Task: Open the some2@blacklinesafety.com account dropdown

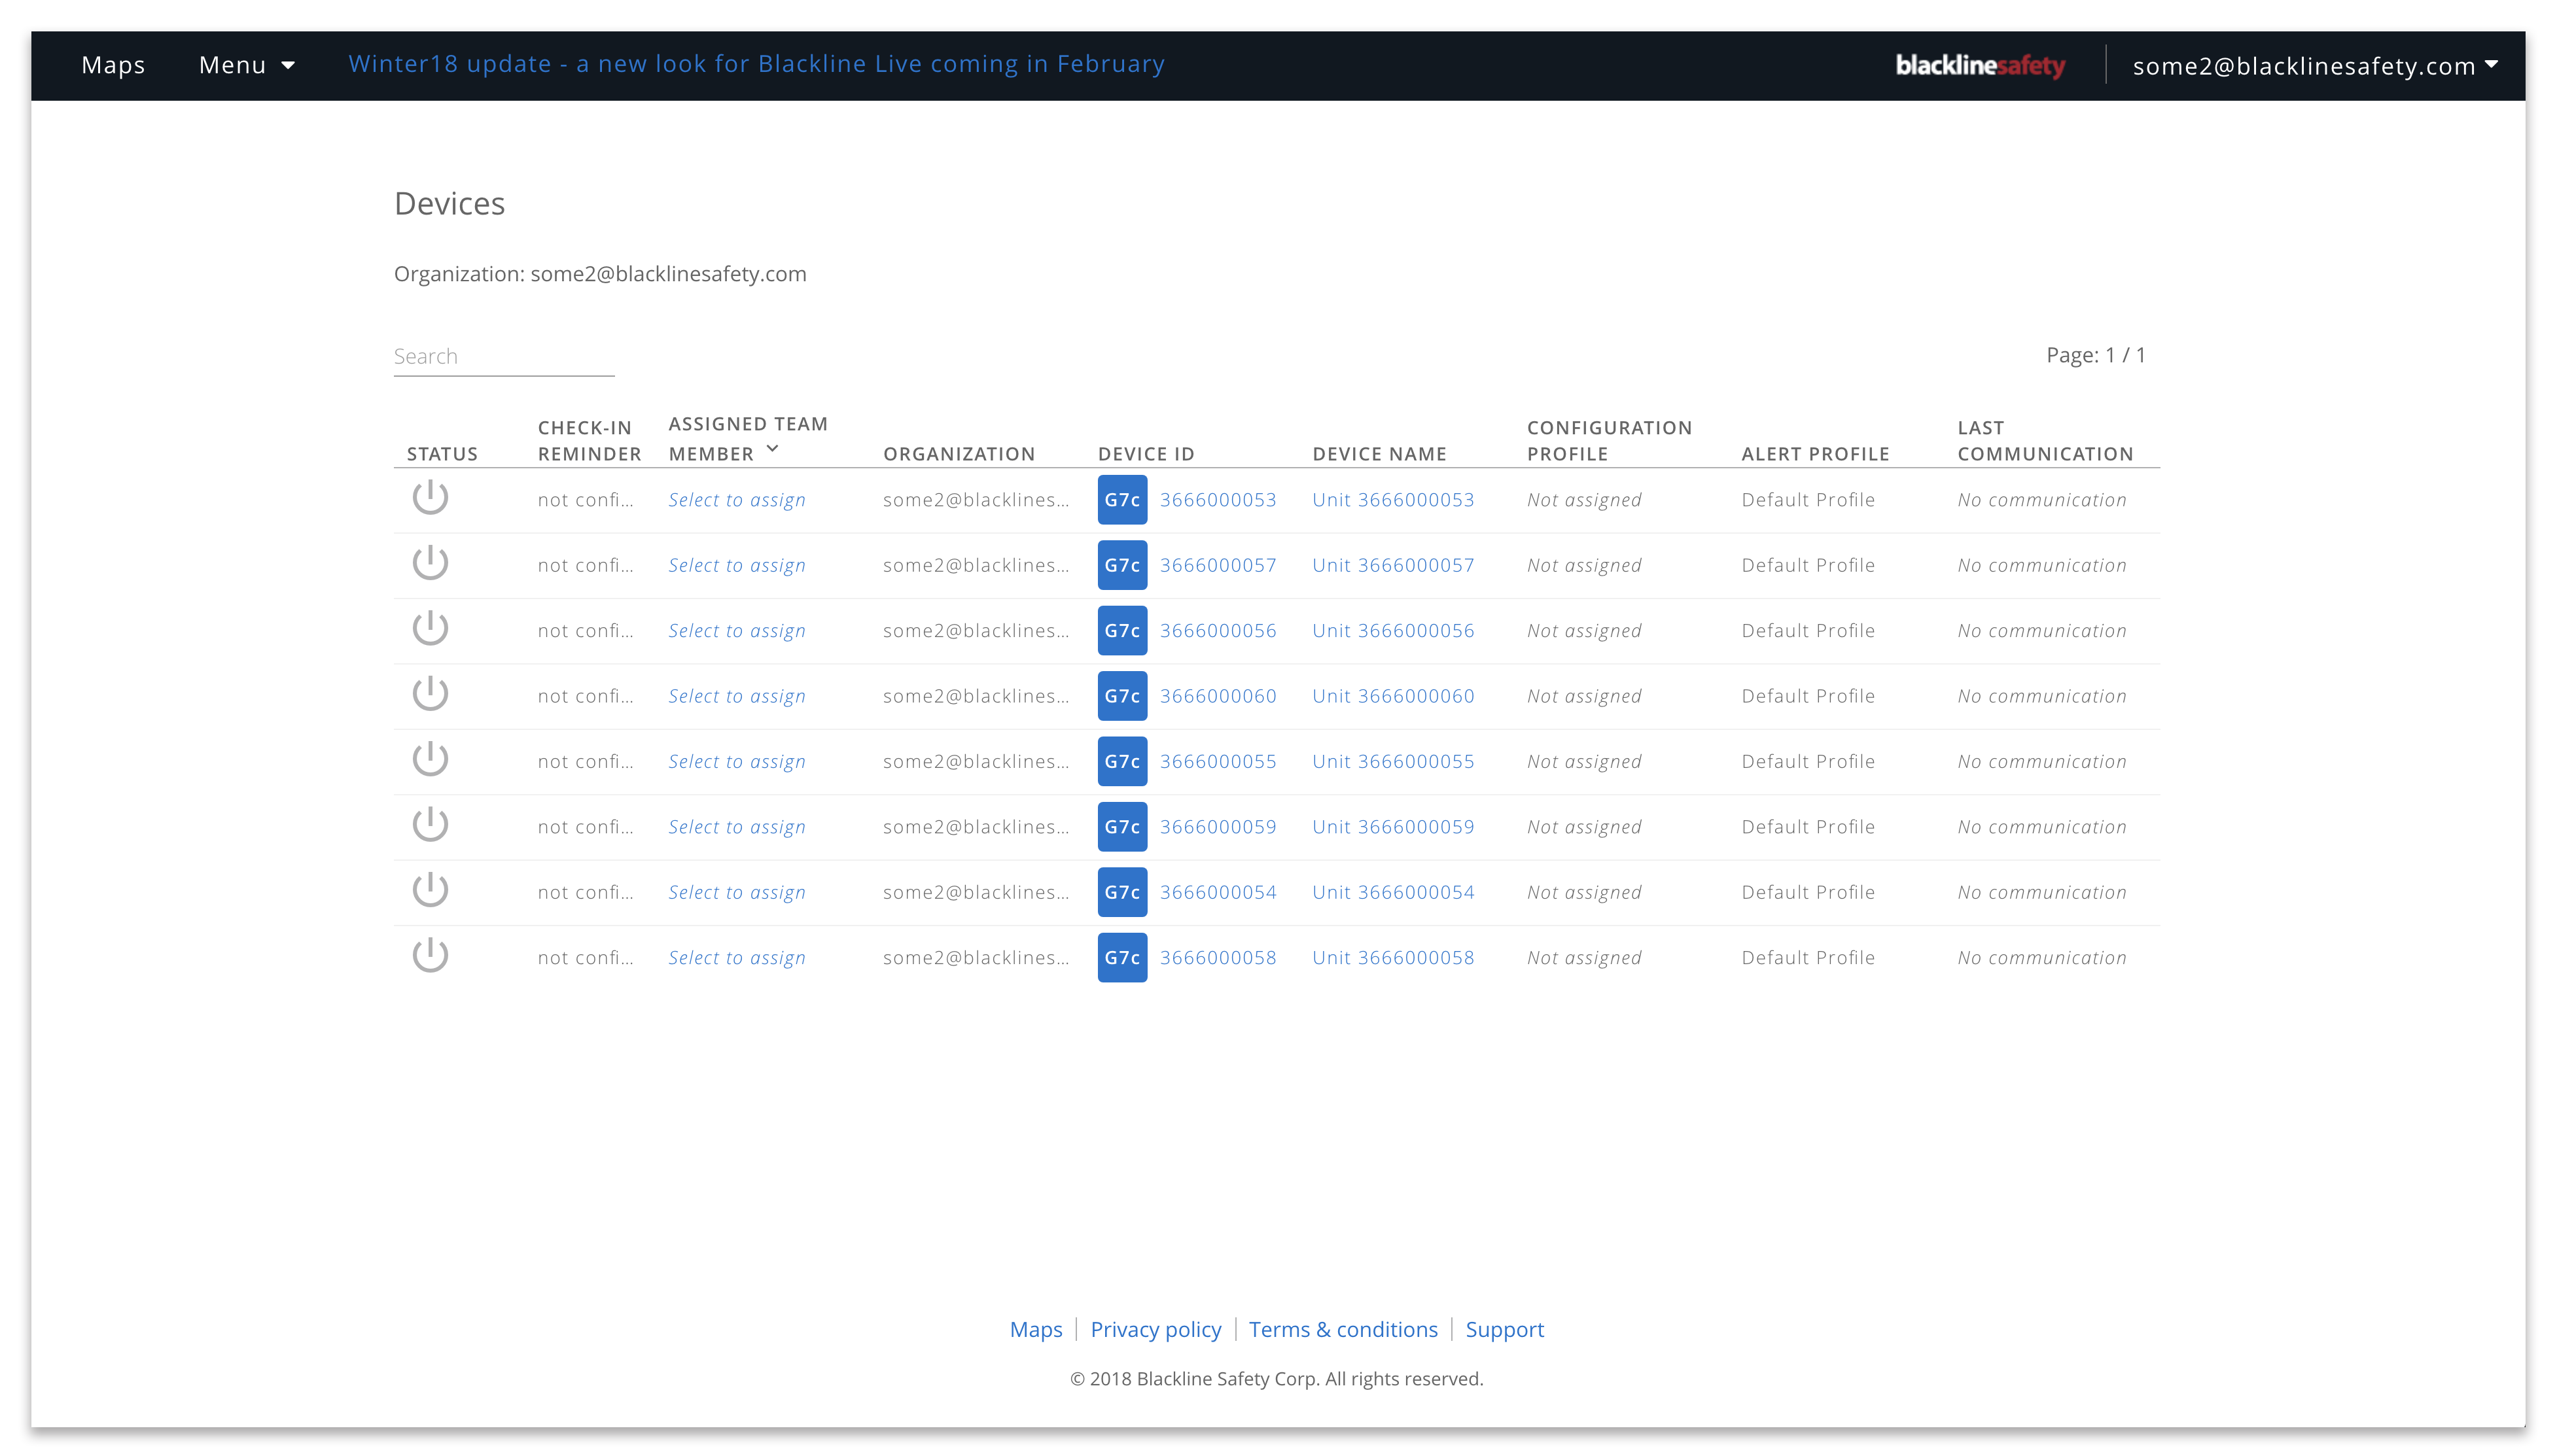Action: pyautogui.click(x=2315, y=66)
